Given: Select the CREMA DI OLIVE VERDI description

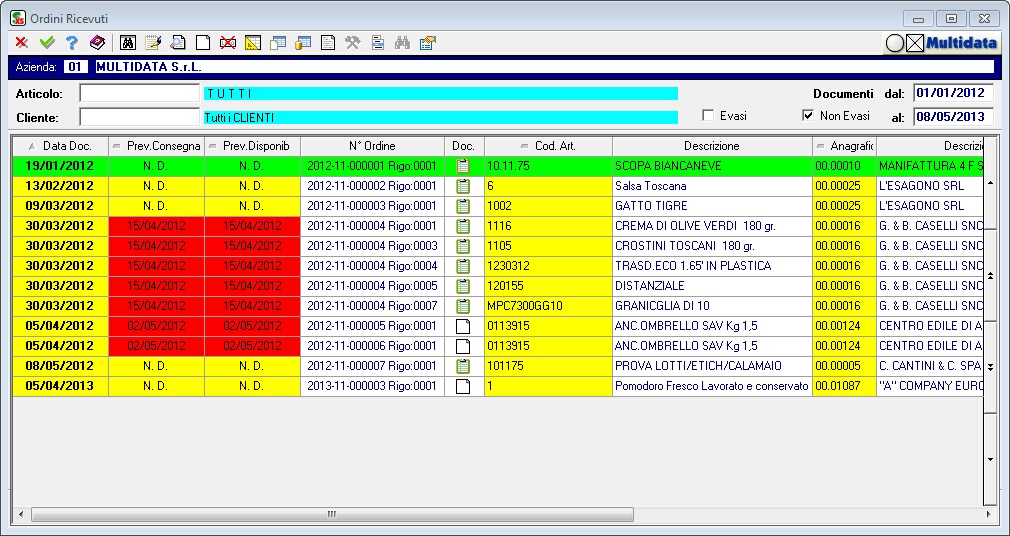Looking at the screenshot, I should [x=712, y=226].
